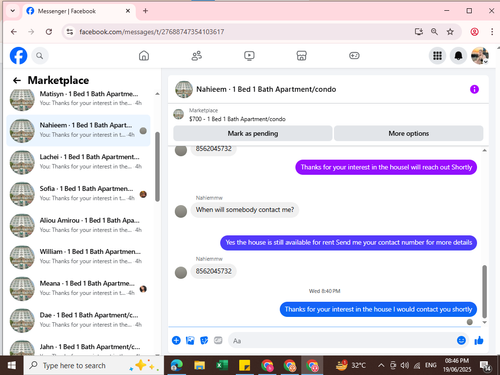Open the tab search dropdown arrow
Screen dimensions: 500x375
pyautogui.click(x=12, y=11)
